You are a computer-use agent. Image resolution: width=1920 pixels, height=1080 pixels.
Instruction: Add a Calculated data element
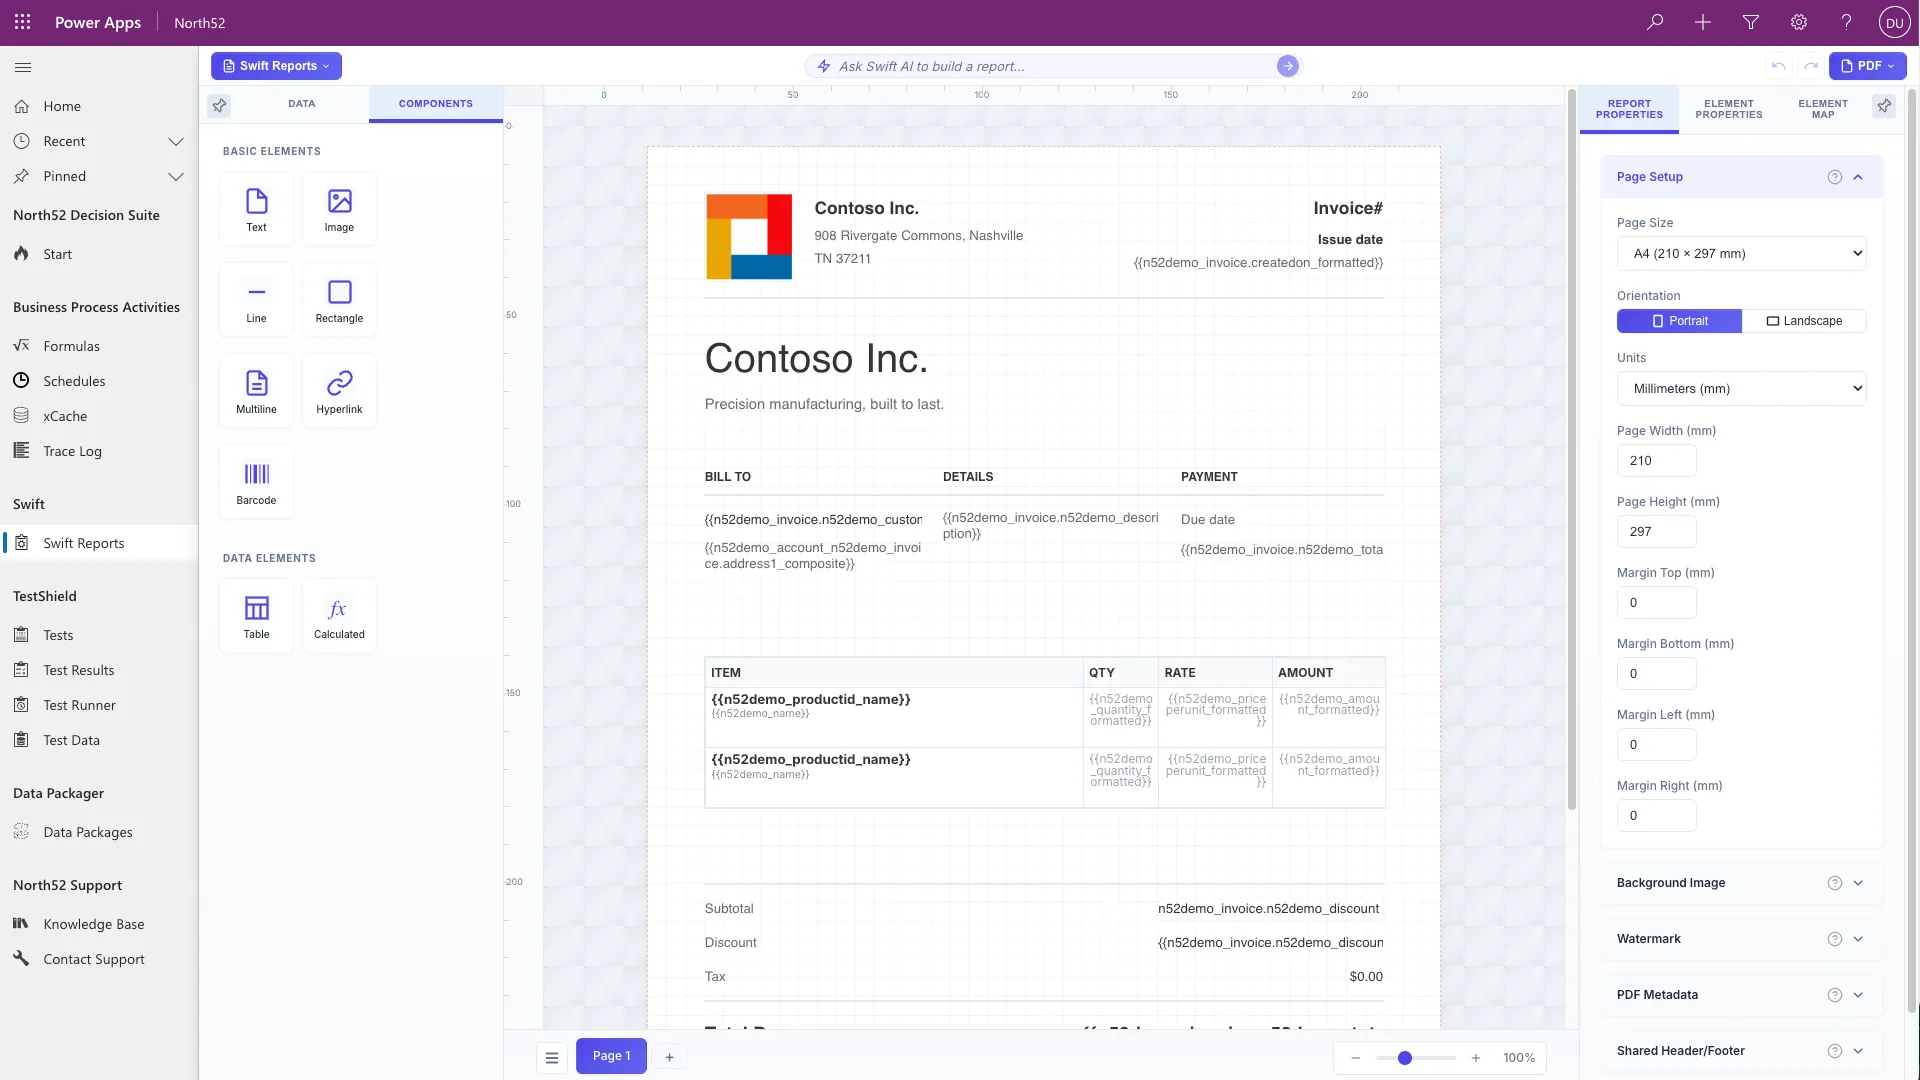click(339, 616)
